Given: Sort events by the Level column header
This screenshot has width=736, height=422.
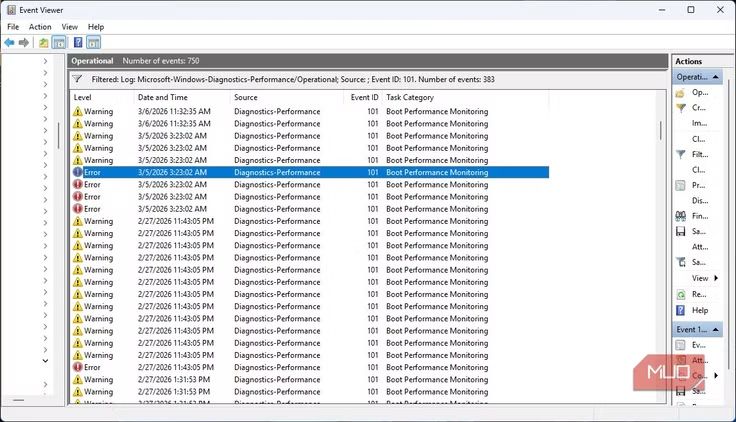Looking at the screenshot, I should pyautogui.click(x=83, y=97).
